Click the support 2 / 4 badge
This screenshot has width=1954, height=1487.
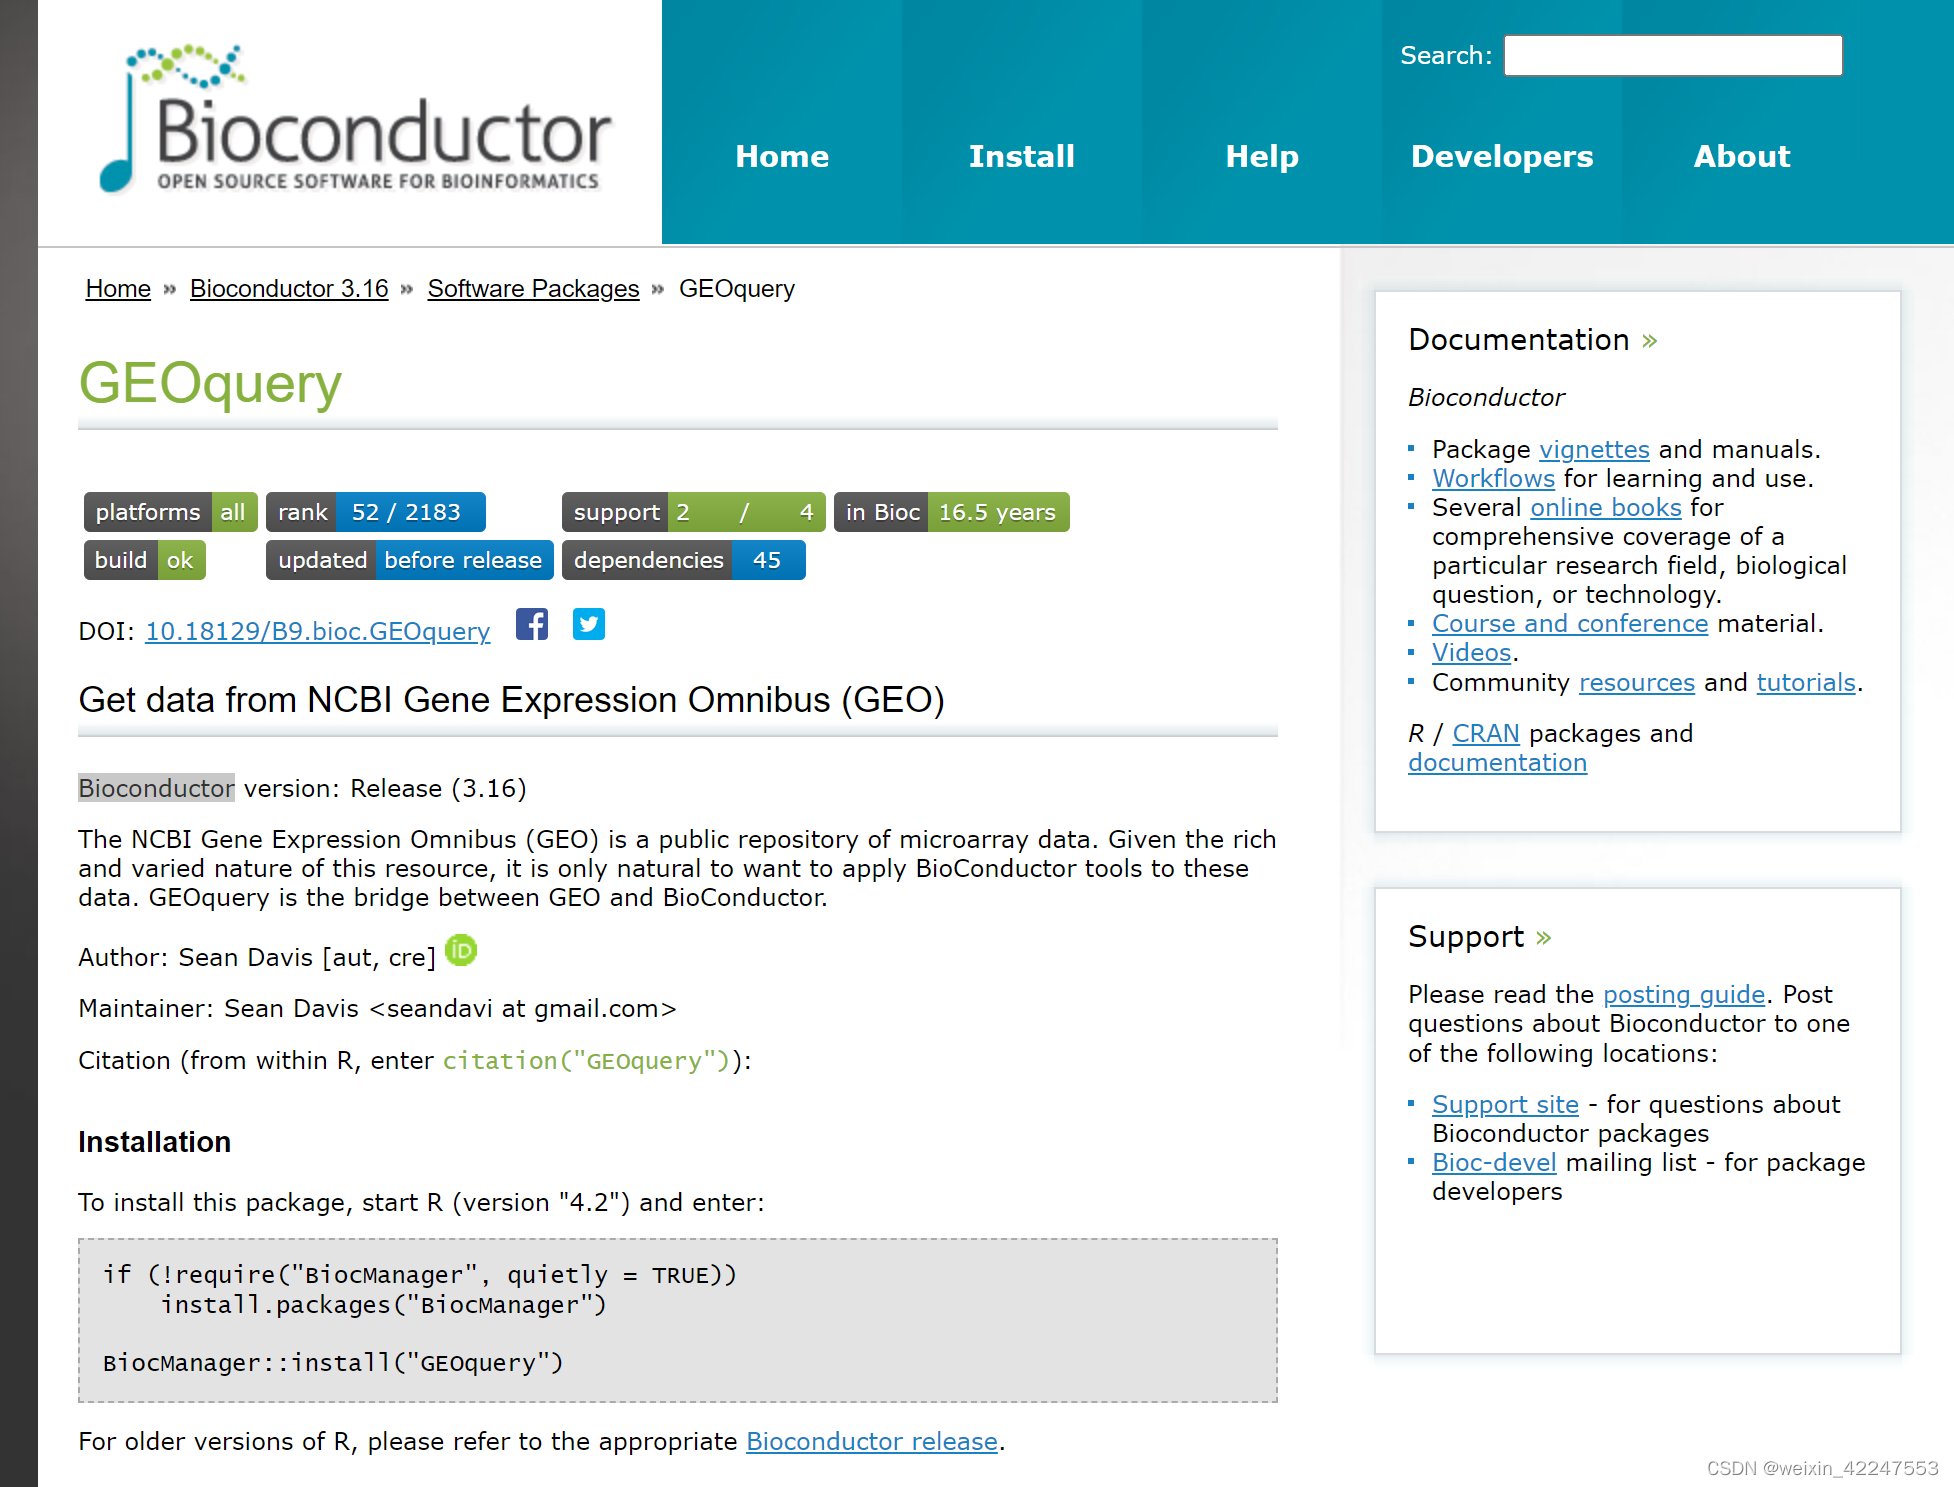click(693, 512)
